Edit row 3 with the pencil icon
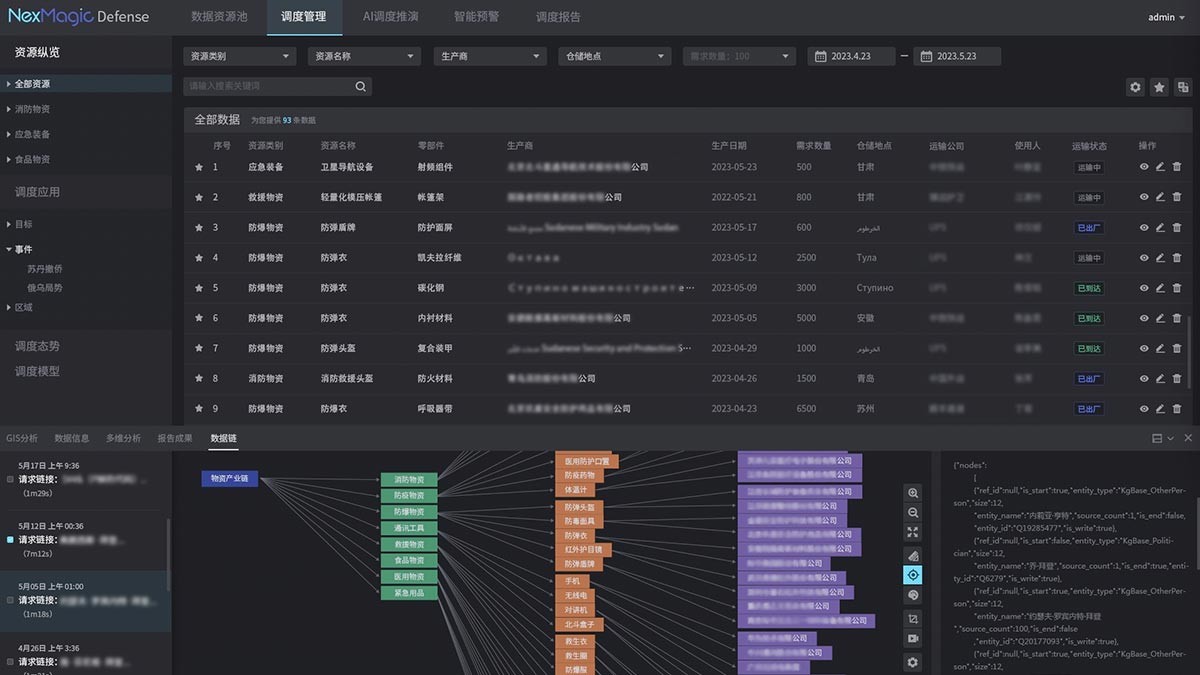 (1160, 228)
